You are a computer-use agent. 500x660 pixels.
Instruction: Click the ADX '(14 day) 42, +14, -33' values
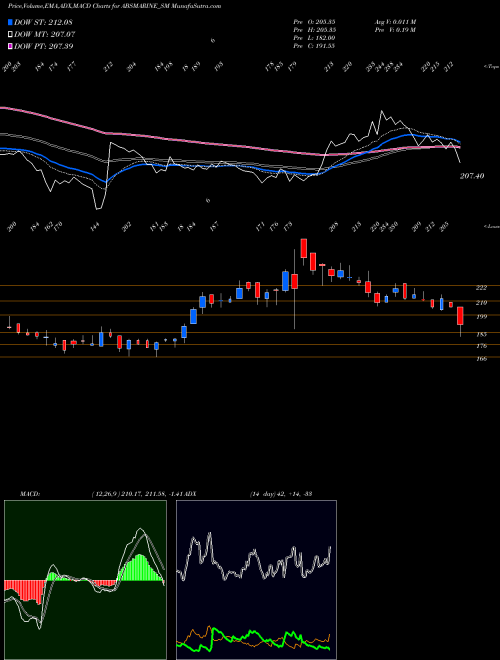tap(280, 493)
